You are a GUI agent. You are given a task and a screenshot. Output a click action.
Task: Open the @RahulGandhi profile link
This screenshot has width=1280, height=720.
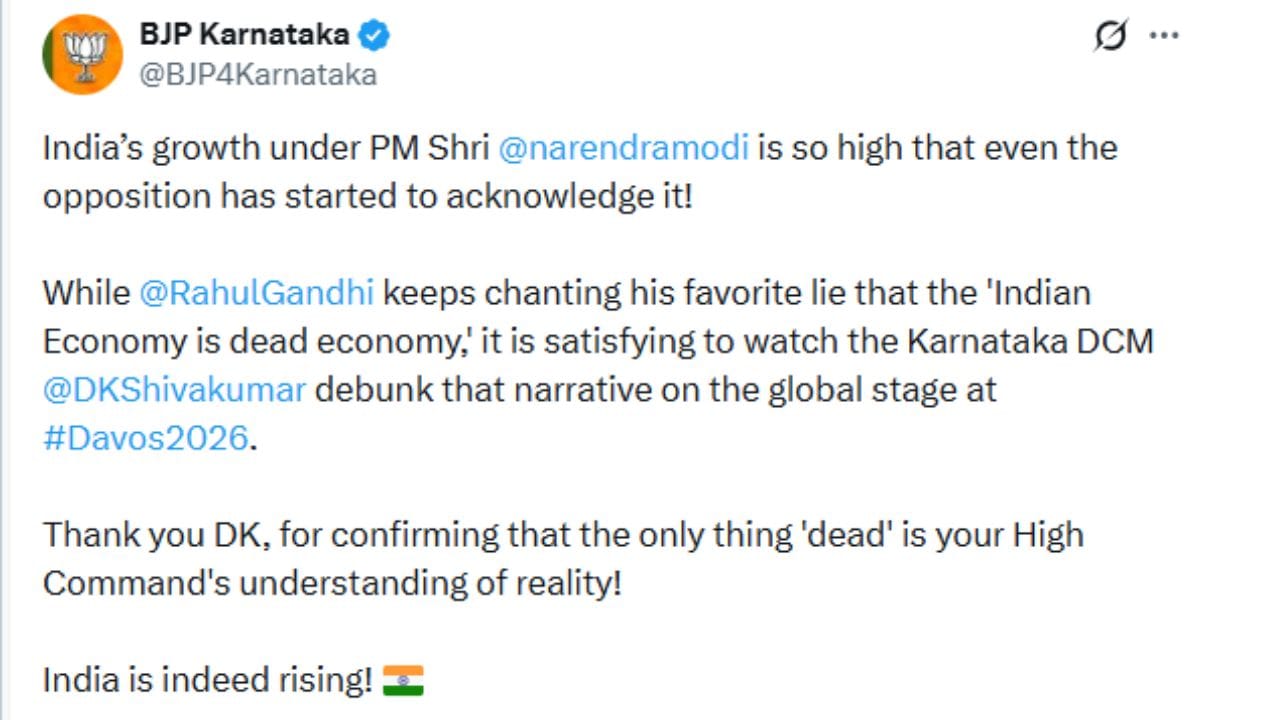[257, 292]
